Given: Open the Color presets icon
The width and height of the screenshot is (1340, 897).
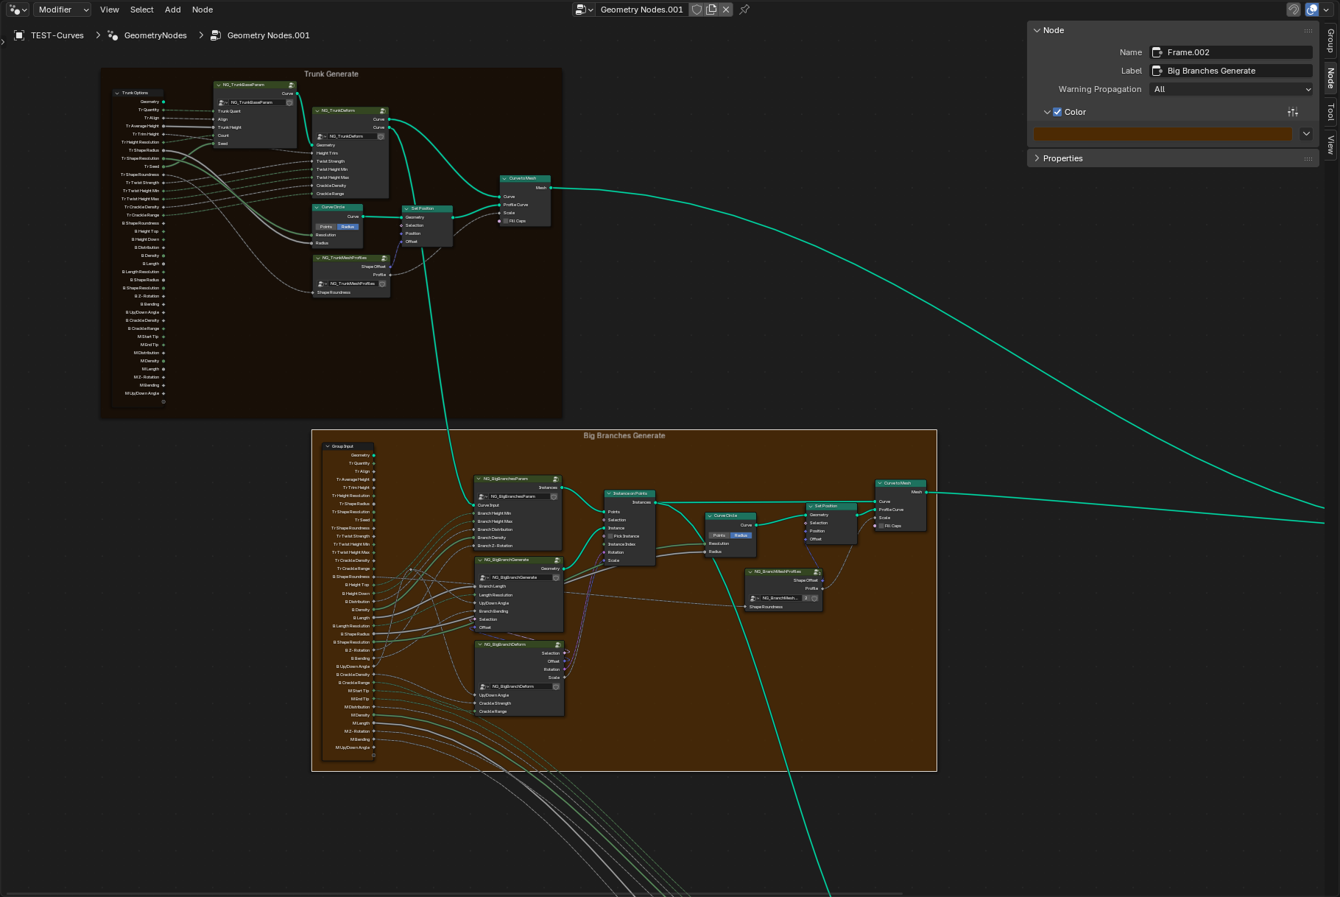Looking at the screenshot, I should [x=1293, y=112].
